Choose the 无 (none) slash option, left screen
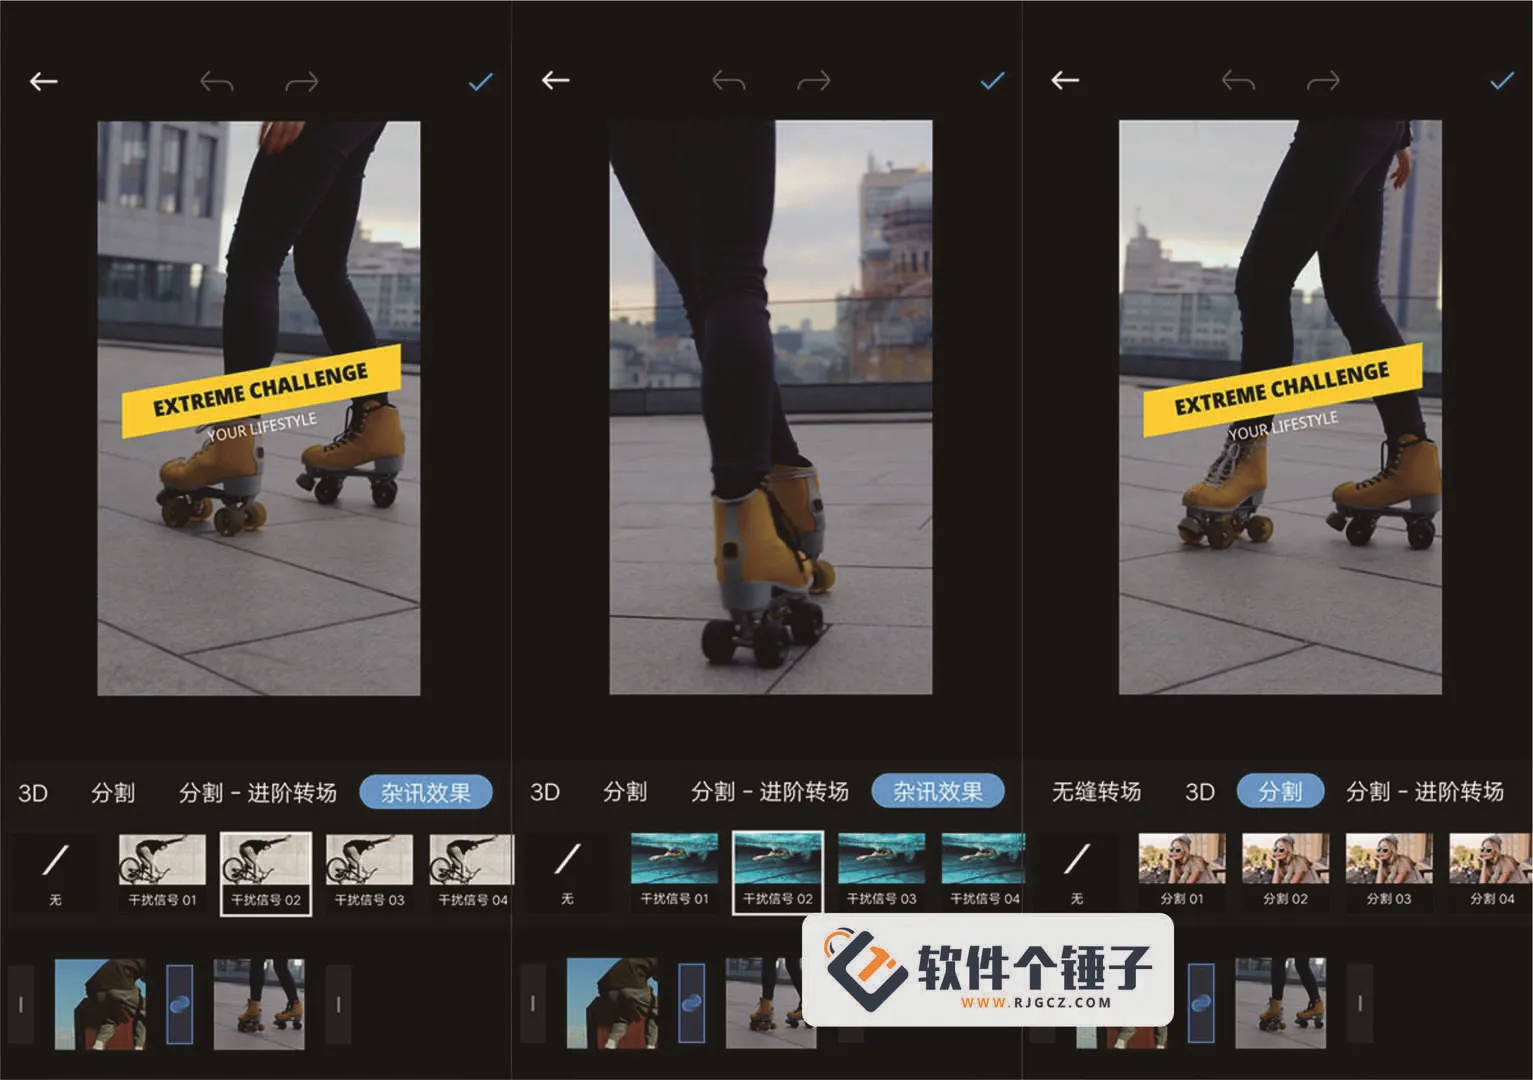The image size is (1533, 1080). point(56,872)
